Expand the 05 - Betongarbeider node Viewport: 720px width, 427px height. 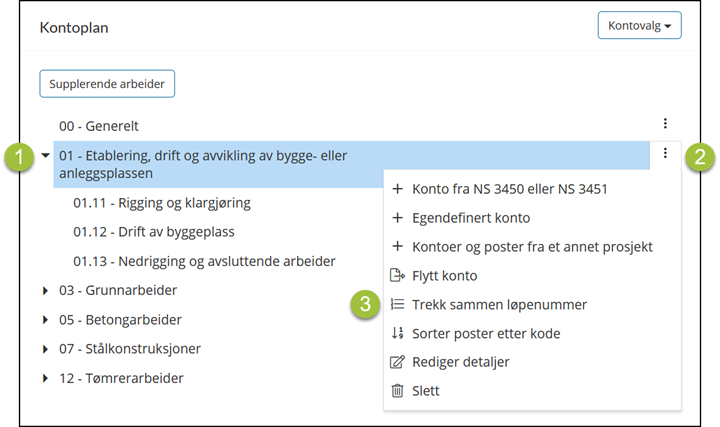tap(45, 320)
